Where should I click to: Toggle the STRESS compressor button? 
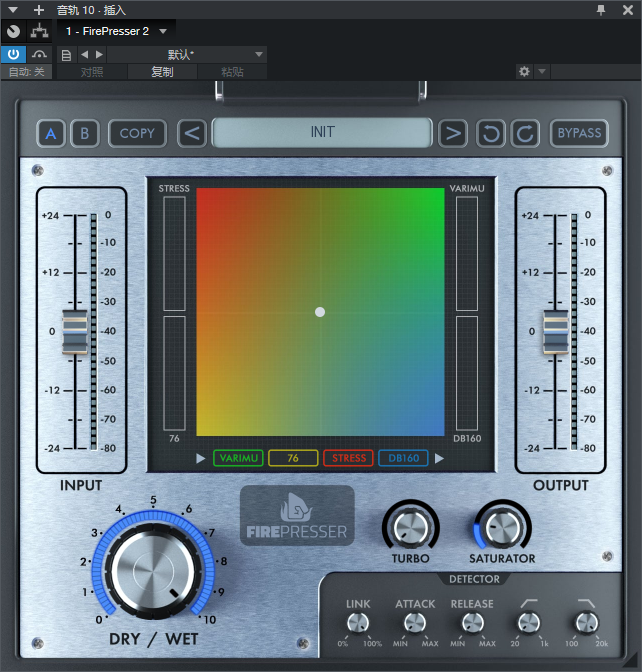pyautogui.click(x=348, y=458)
